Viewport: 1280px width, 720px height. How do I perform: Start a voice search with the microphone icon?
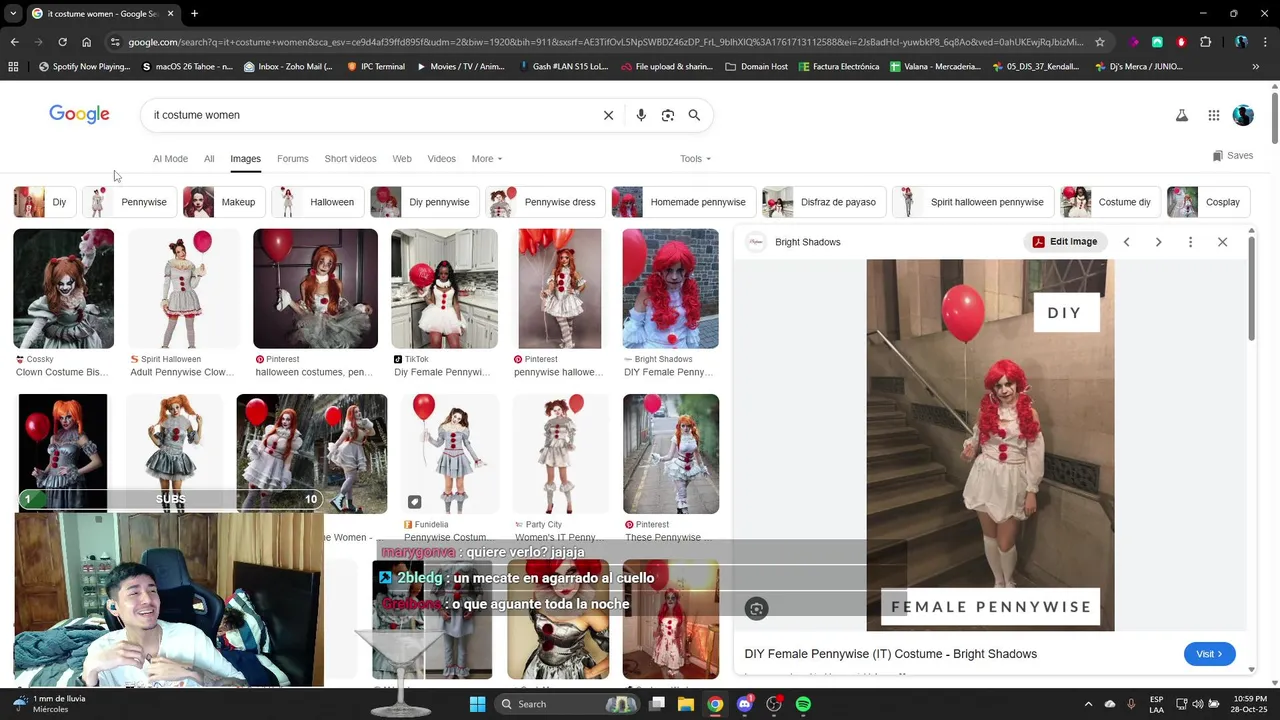[x=641, y=115]
